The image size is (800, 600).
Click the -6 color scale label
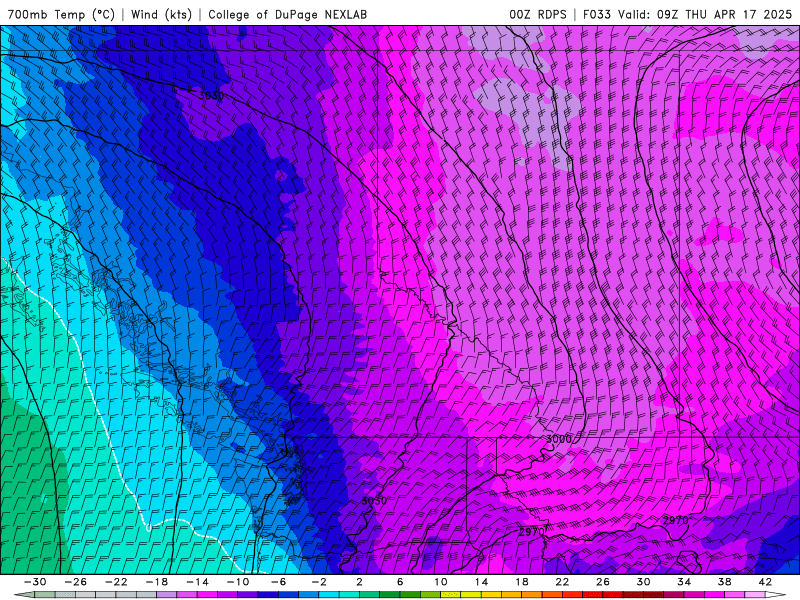click(x=278, y=582)
